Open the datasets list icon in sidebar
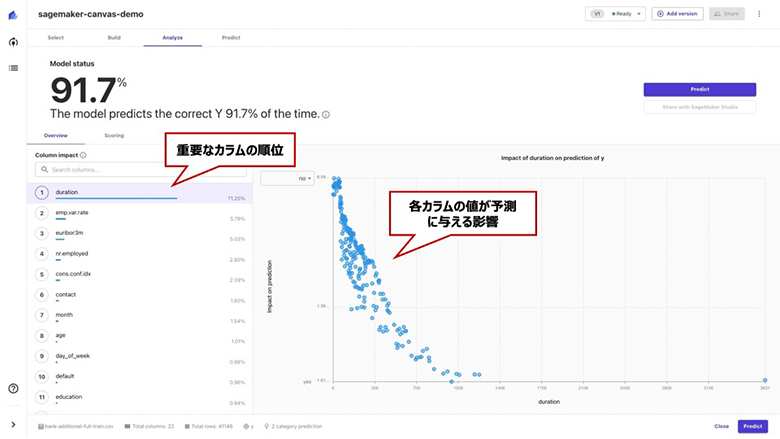The width and height of the screenshot is (780, 439). click(x=13, y=68)
